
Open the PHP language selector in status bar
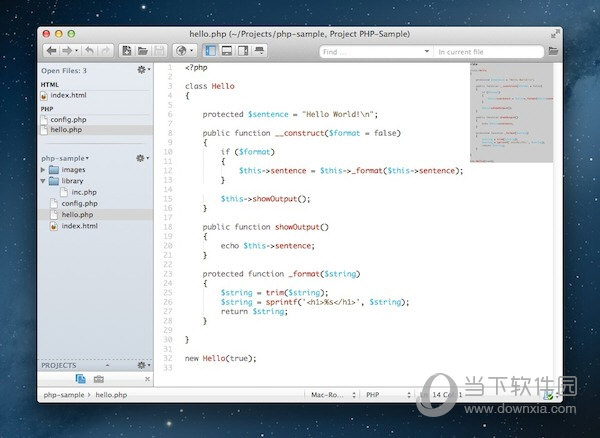[384, 396]
